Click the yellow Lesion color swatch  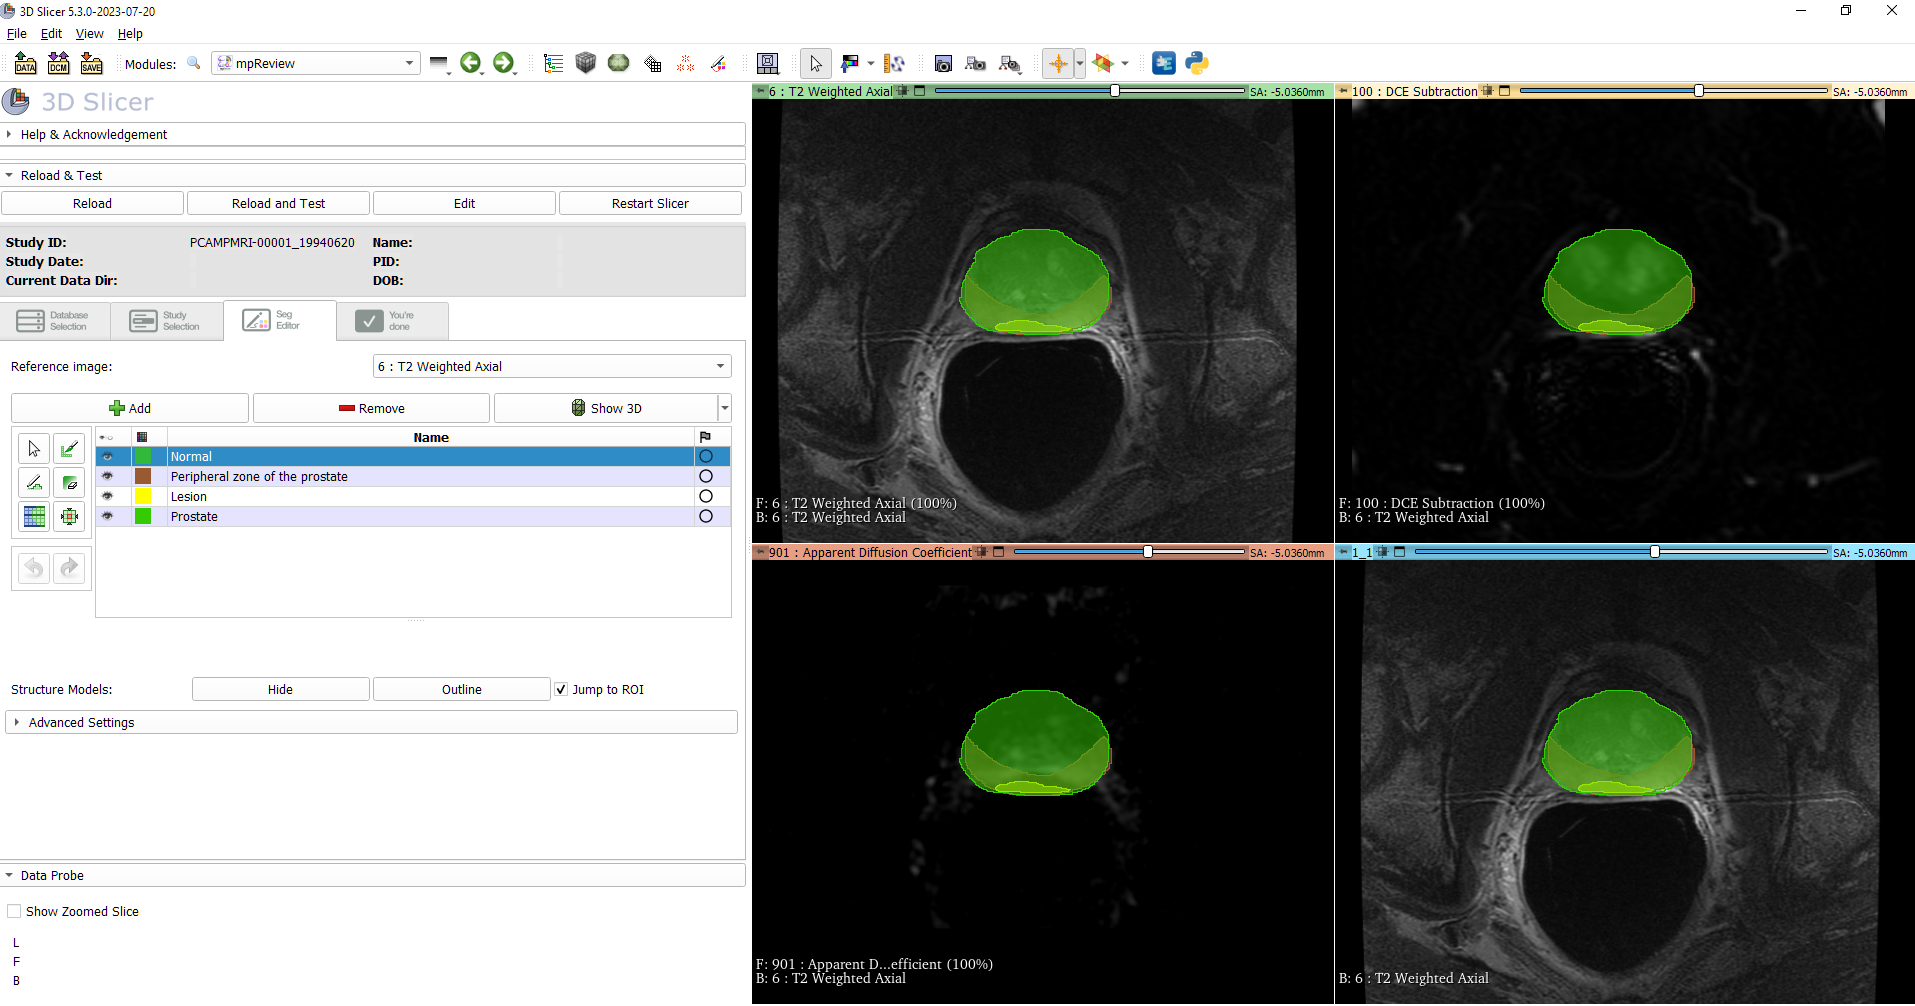pos(143,497)
